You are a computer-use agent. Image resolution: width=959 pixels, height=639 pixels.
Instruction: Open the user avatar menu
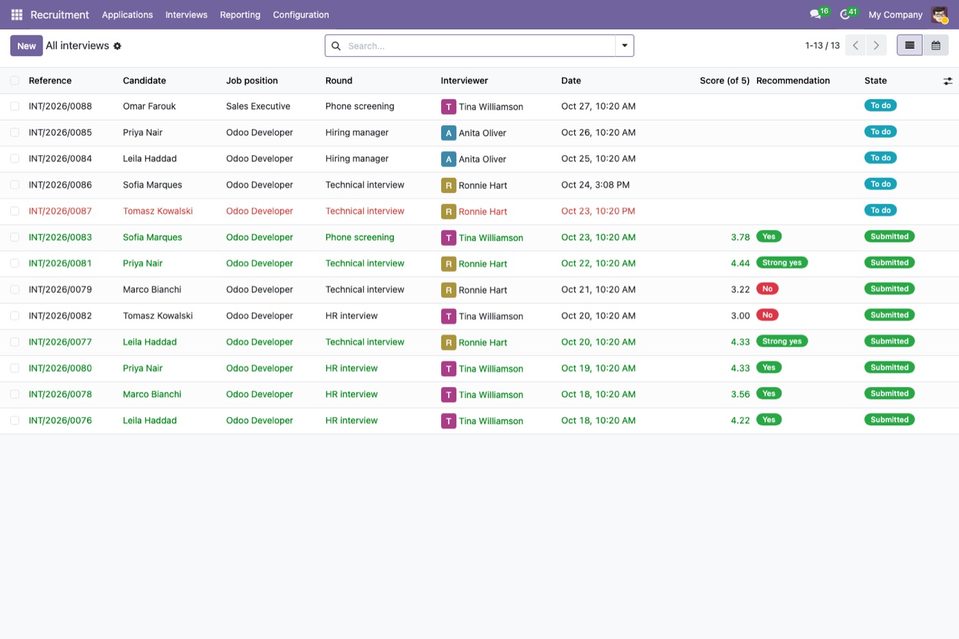pyautogui.click(x=939, y=15)
